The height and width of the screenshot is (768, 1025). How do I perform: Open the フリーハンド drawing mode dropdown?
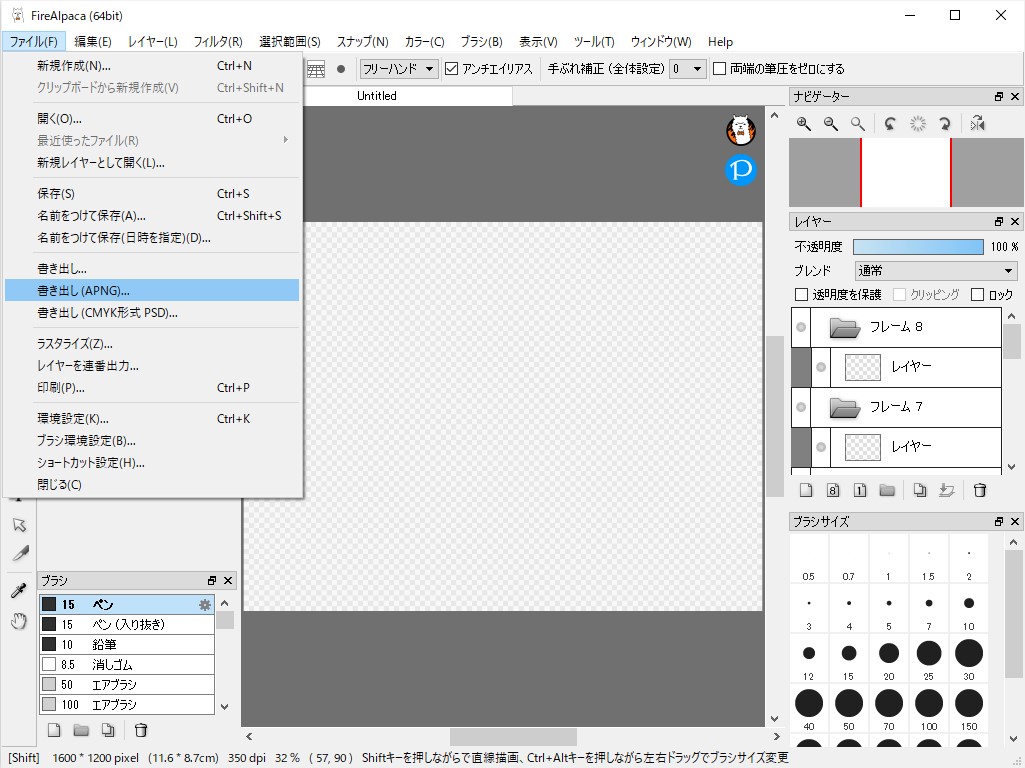coord(399,69)
